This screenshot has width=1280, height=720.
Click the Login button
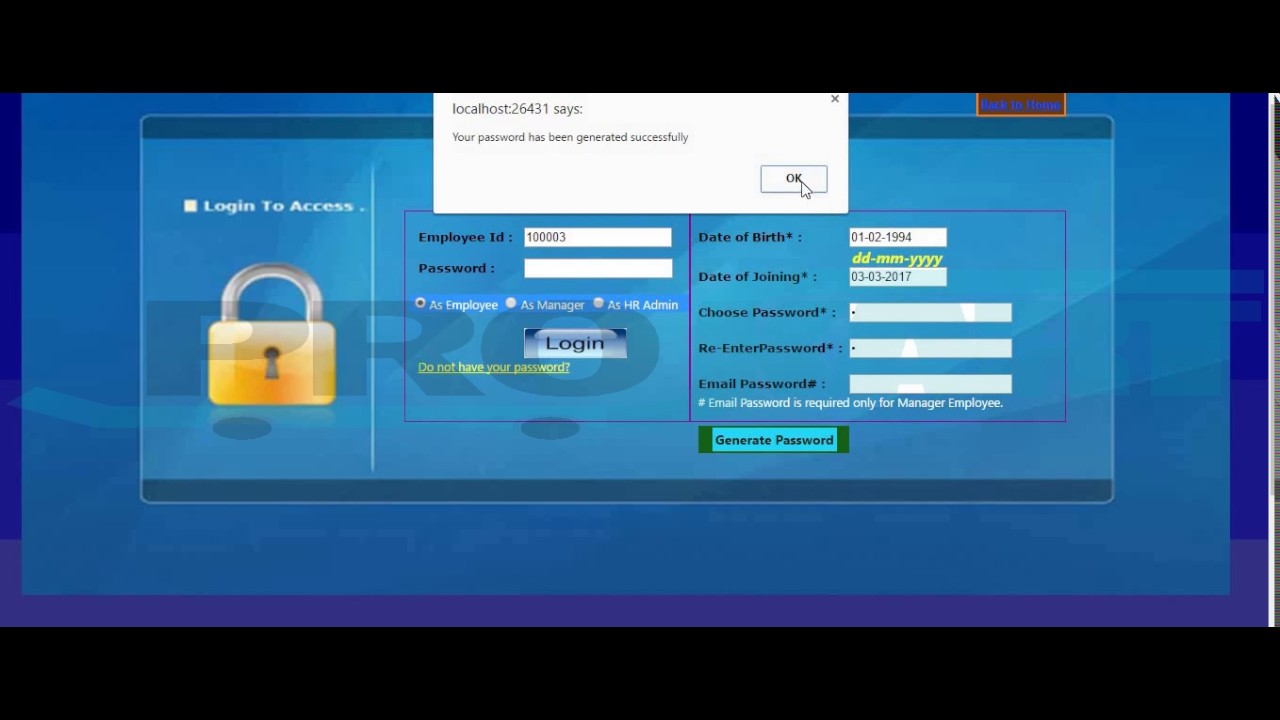click(x=575, y=343)
